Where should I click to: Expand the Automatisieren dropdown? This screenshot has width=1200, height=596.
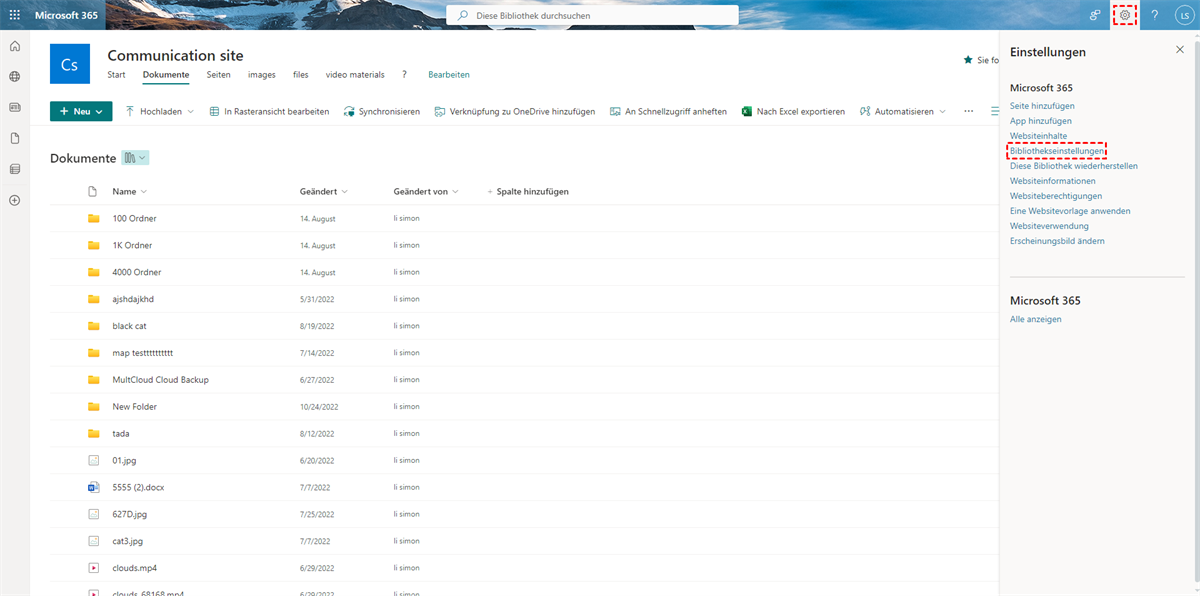point(903,111)
